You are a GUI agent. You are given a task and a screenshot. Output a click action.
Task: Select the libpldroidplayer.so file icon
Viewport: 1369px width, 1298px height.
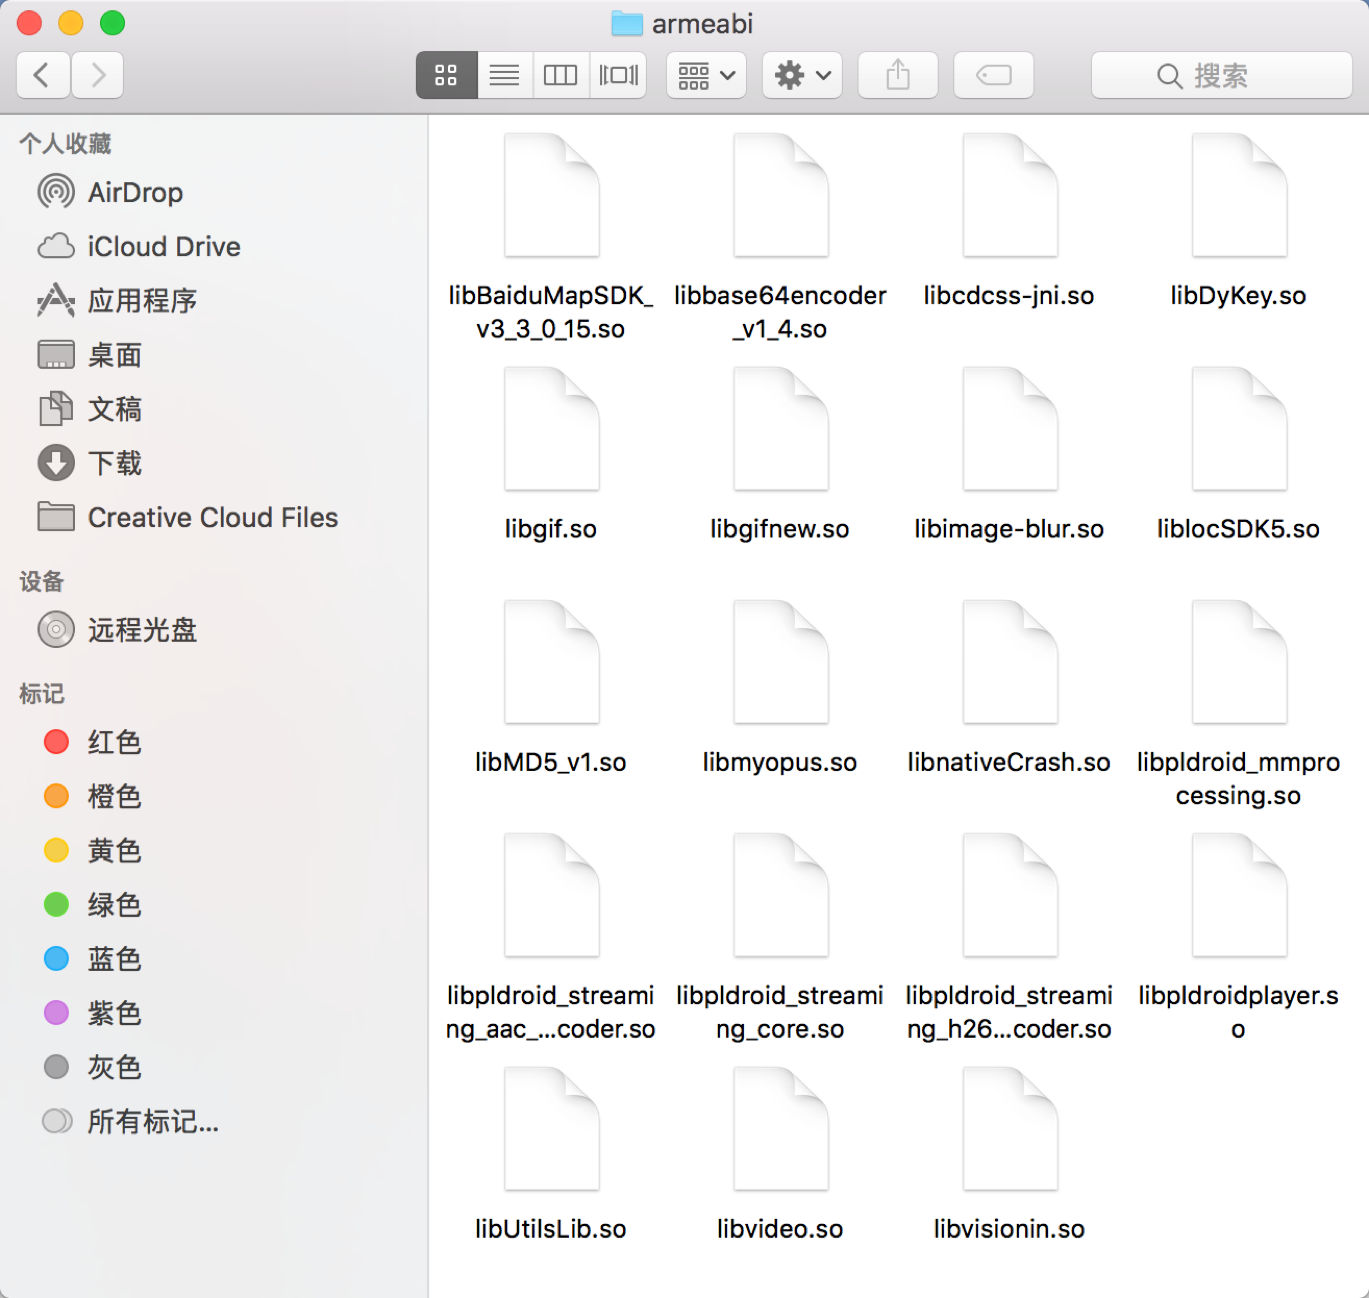point(1239,895)
